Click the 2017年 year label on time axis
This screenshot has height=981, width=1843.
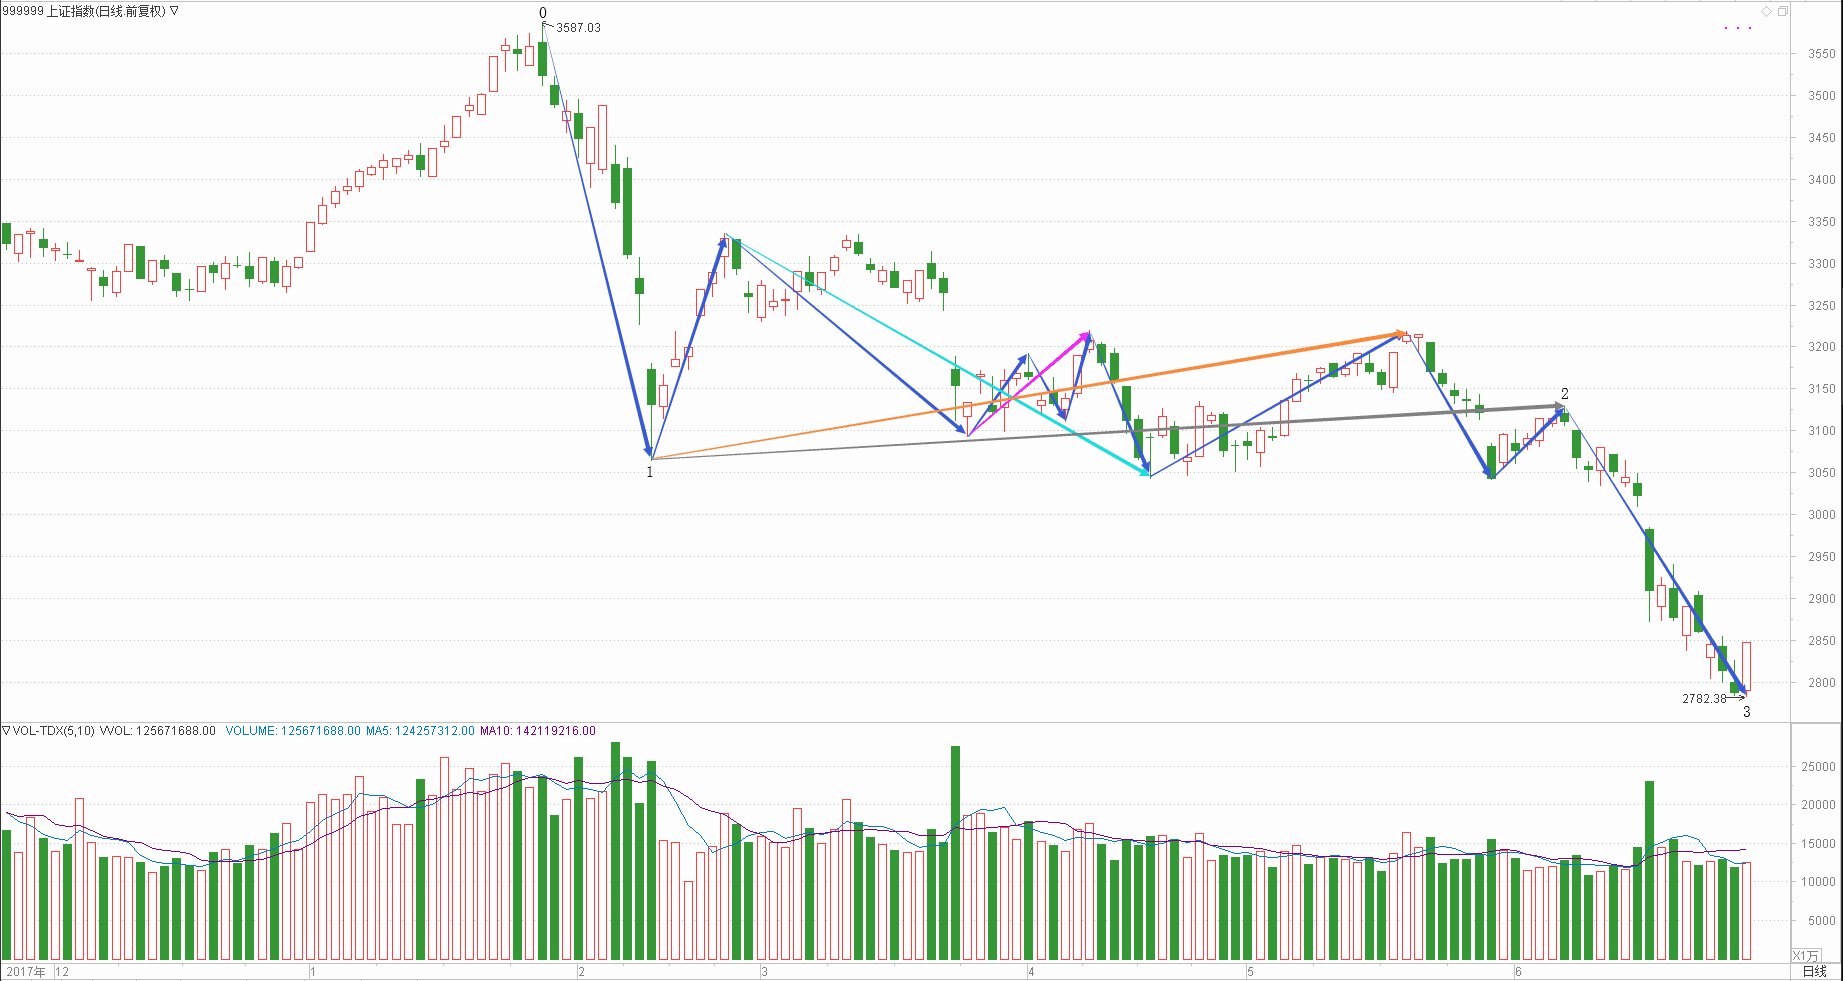(x=25, y=972)
